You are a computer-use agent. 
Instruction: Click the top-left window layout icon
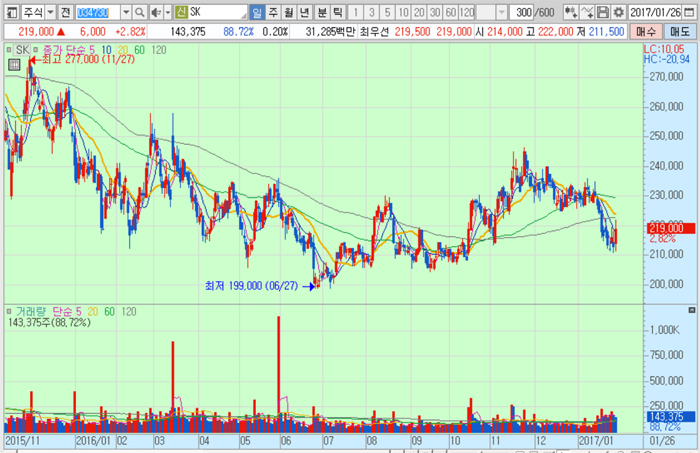10,13
